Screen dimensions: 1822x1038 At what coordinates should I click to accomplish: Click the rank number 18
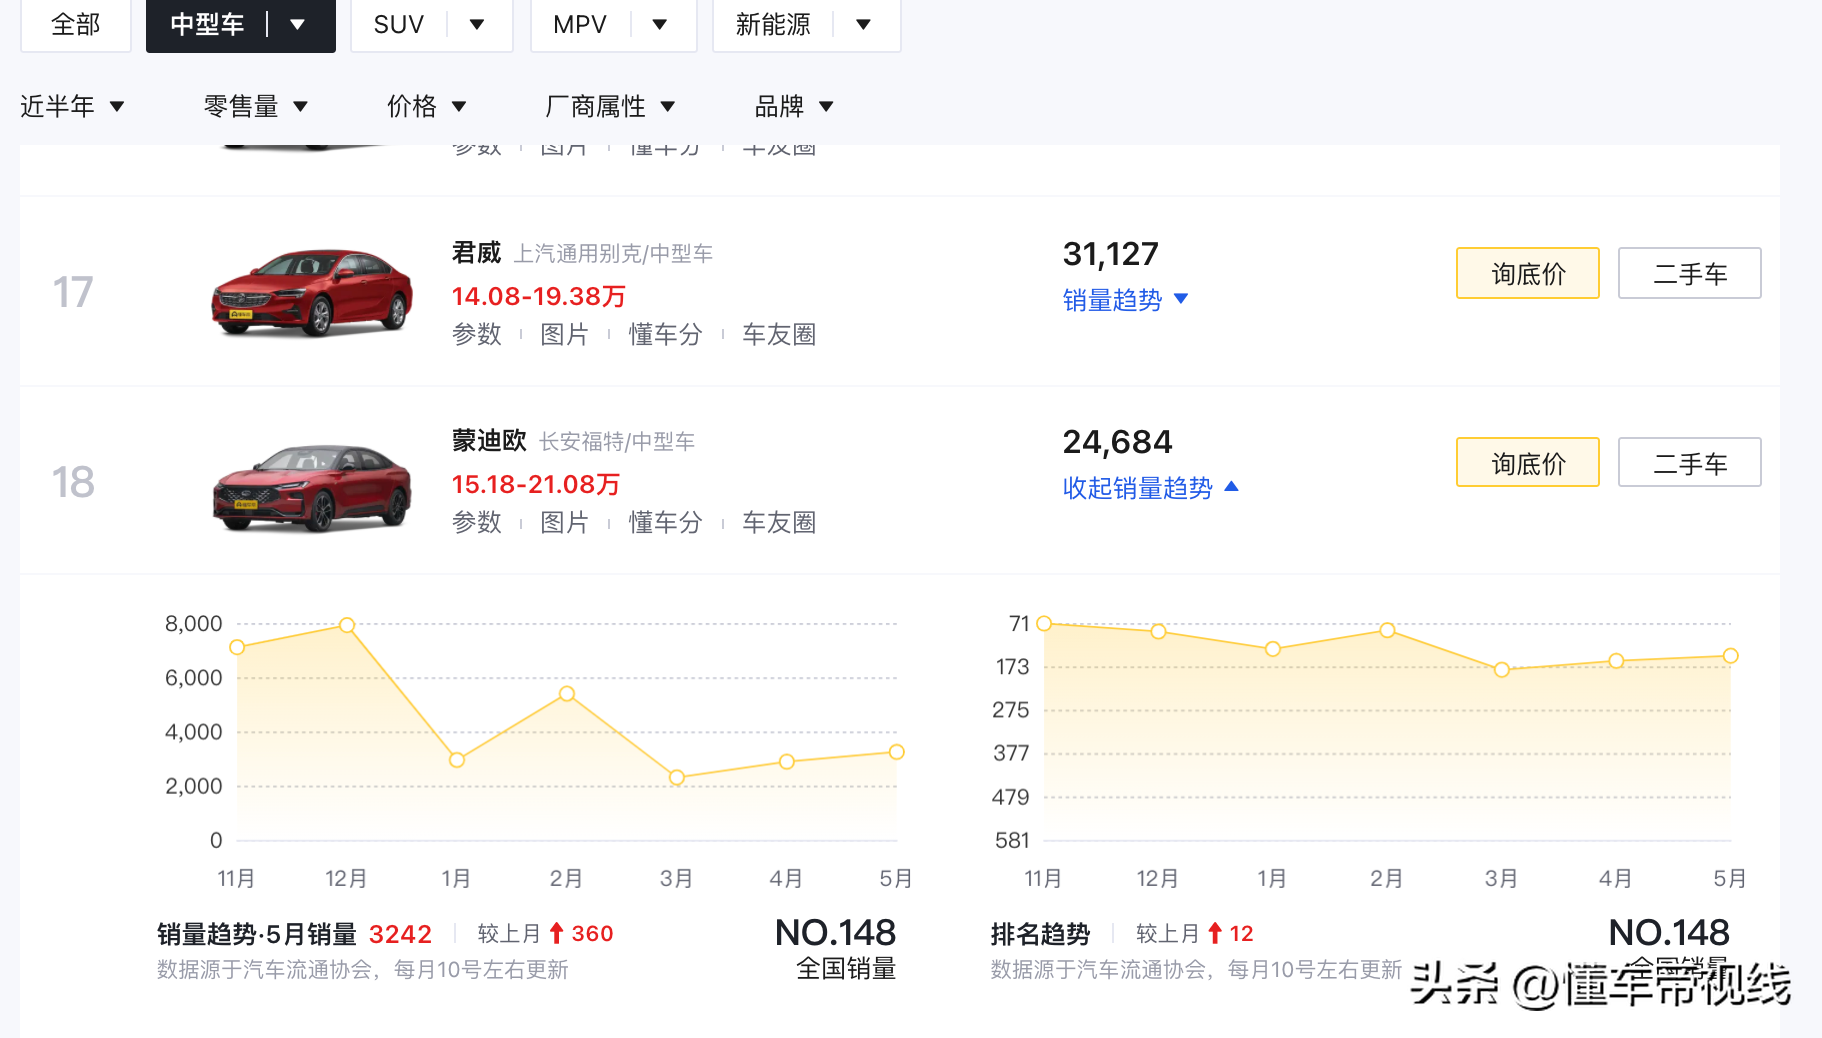73,482
